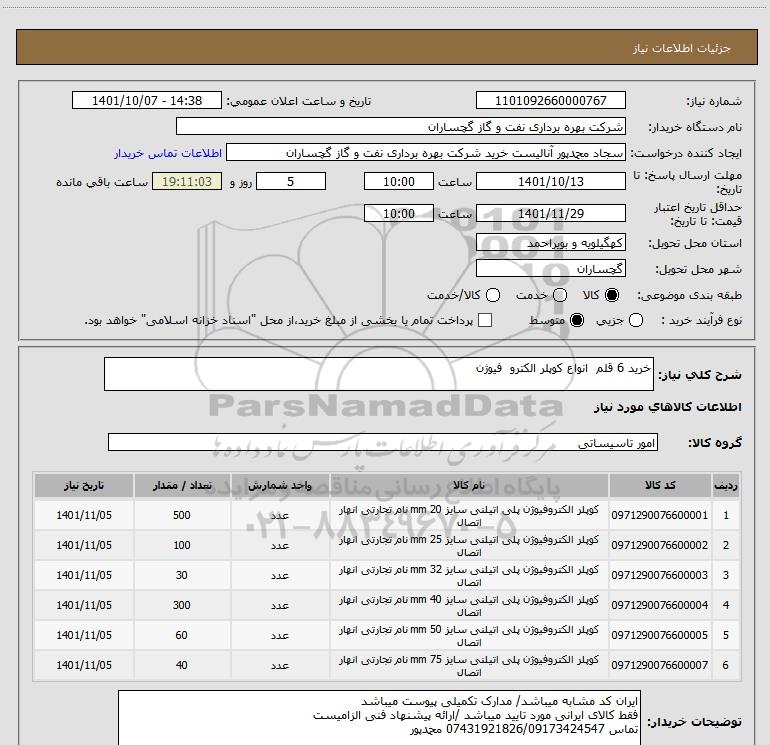The width and height of the screenshot is (770, 745).
Task: Click the response deadline date 1401/10/13
Action: [550, 181]
